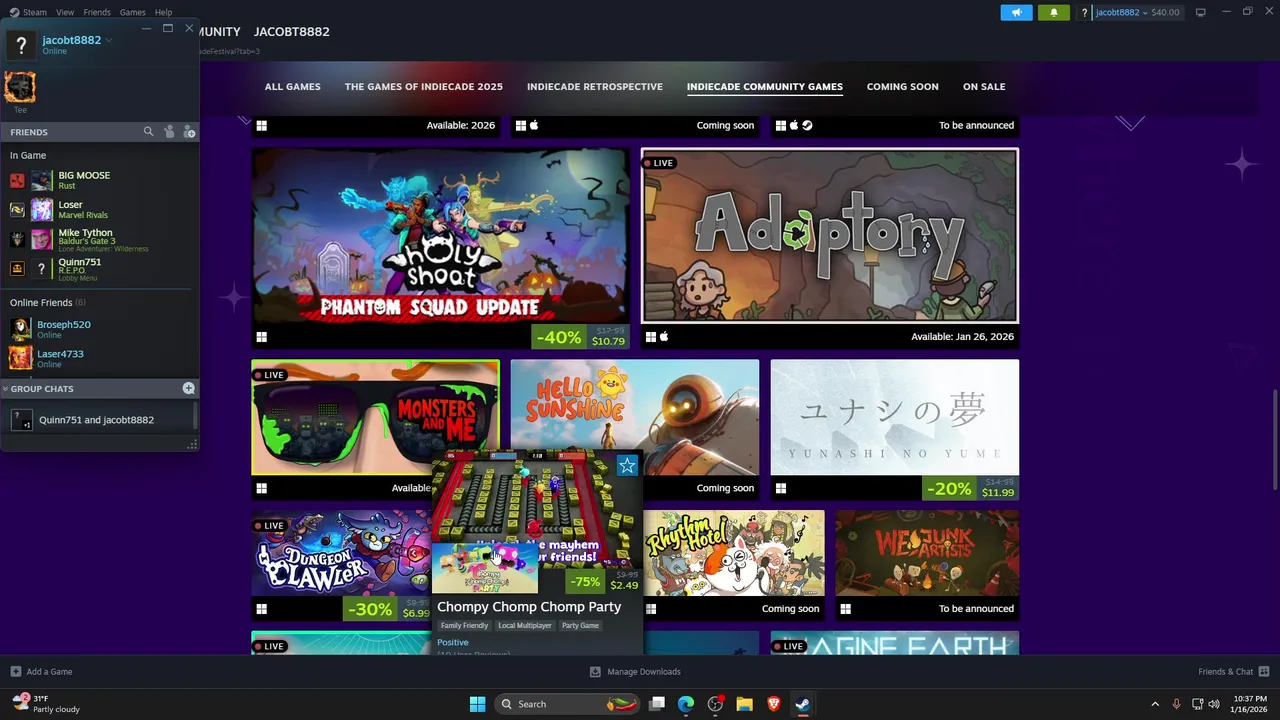
Task: Click the Windows taskbar Search box
Action: pos(567,704)
